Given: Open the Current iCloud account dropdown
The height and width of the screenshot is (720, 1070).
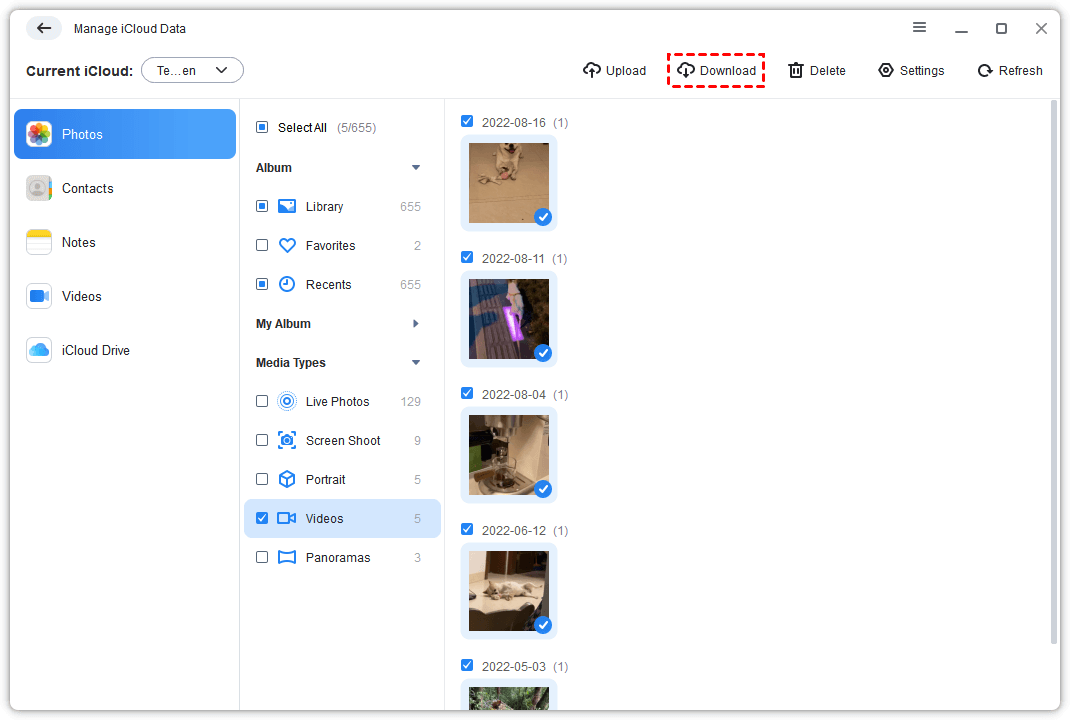Looking at the screenshot, I should pos(192,70).
